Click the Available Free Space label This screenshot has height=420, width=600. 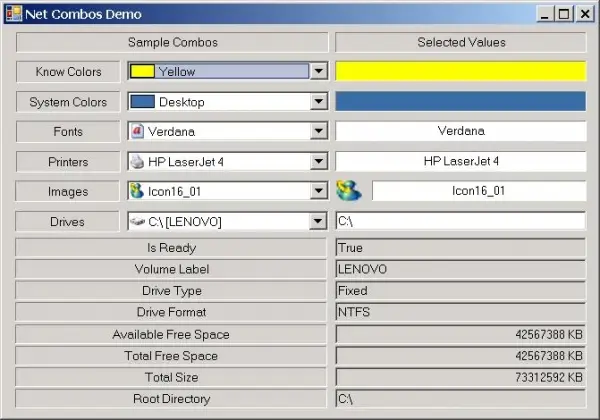click(171, 334)
